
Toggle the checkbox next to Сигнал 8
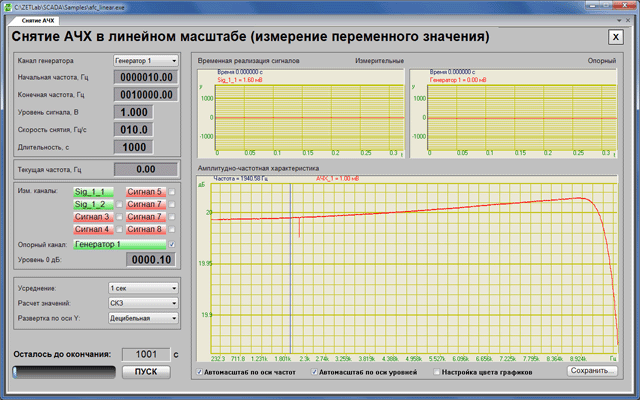pos(172,229)
